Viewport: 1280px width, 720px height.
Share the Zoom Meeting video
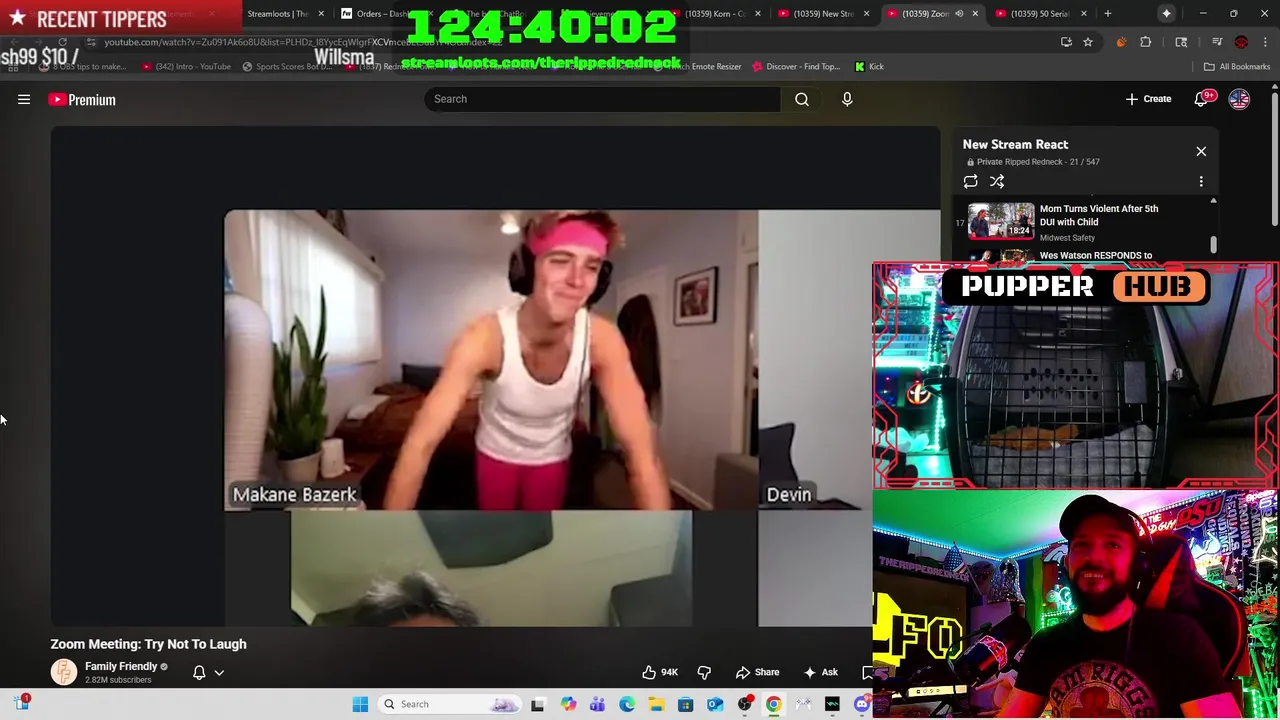(x=757, y=672)
